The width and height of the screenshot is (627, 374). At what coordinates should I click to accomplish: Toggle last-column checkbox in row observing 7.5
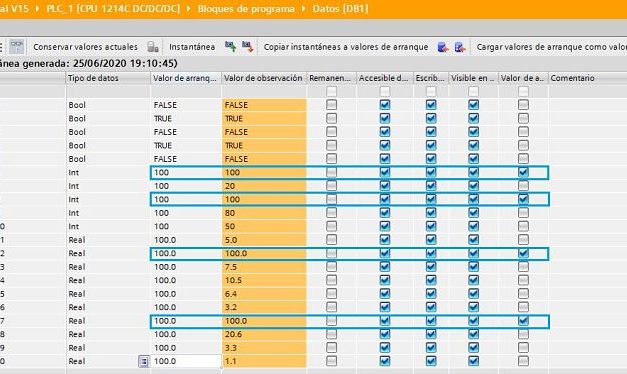[523, 267]
